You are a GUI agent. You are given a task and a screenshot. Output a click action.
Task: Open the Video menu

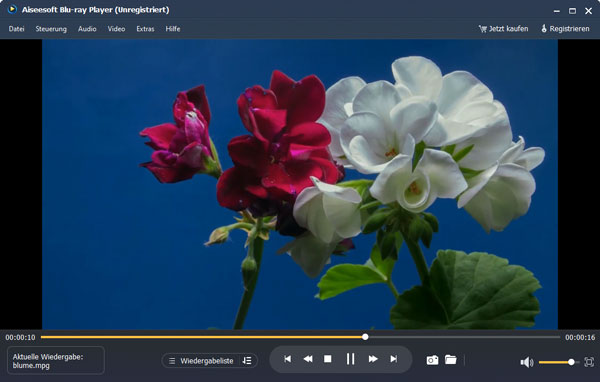[x=116, y=29]
